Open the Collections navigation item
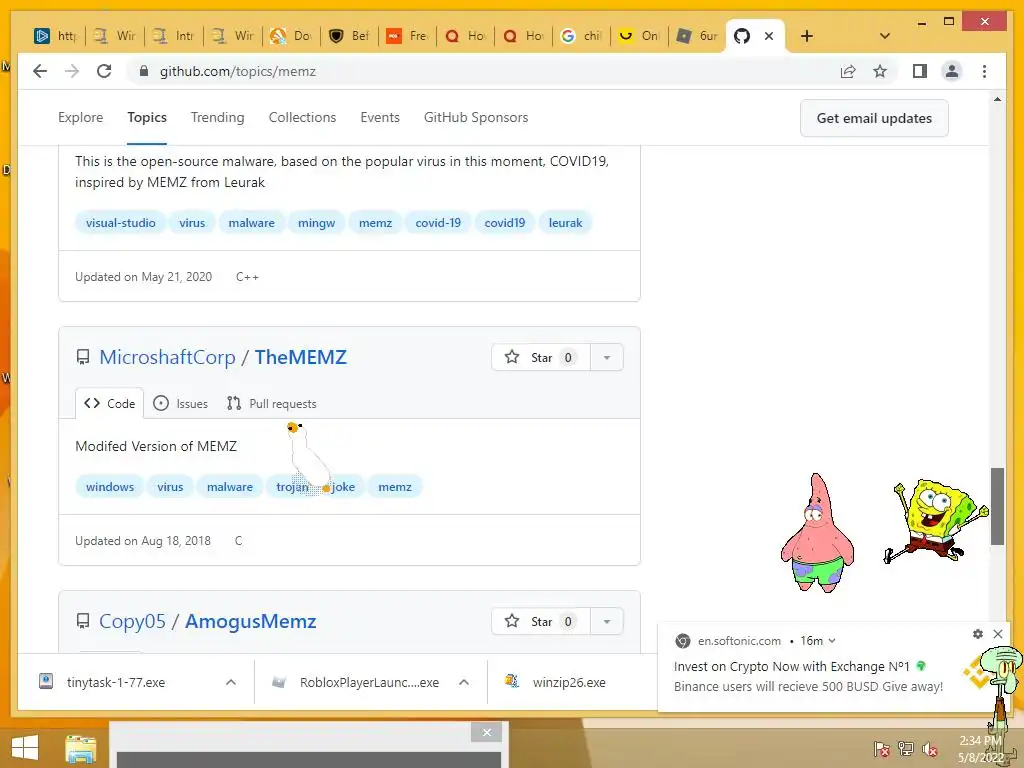 (x=302, y=118)
